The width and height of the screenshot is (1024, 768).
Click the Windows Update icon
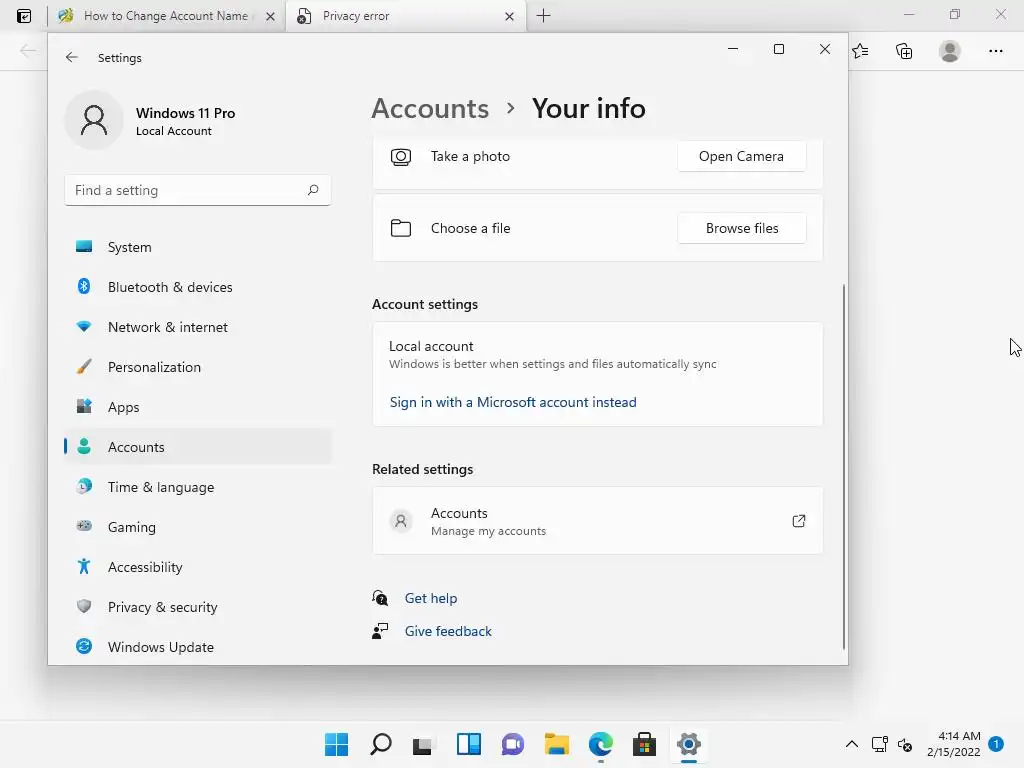pos(84,647)
